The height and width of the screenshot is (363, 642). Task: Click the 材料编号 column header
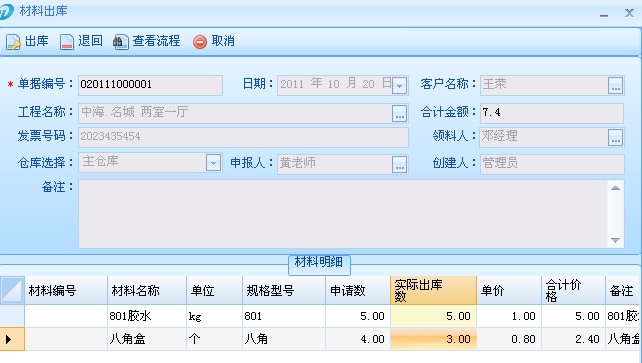coord(66,291)
